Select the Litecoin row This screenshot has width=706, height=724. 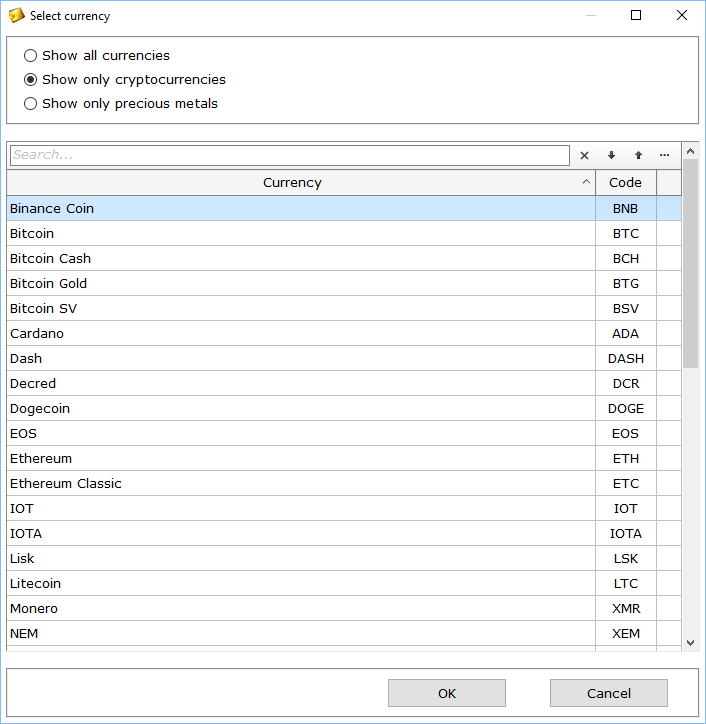click(344, 583)
